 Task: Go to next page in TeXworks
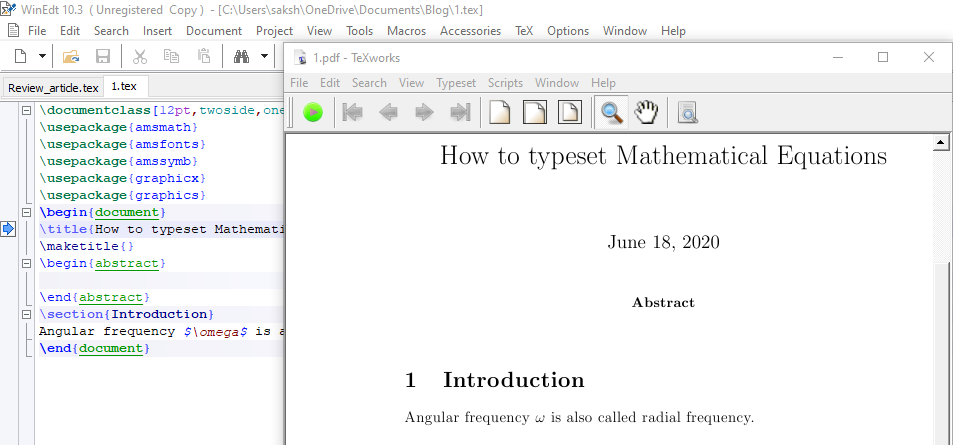coord(424,112)
